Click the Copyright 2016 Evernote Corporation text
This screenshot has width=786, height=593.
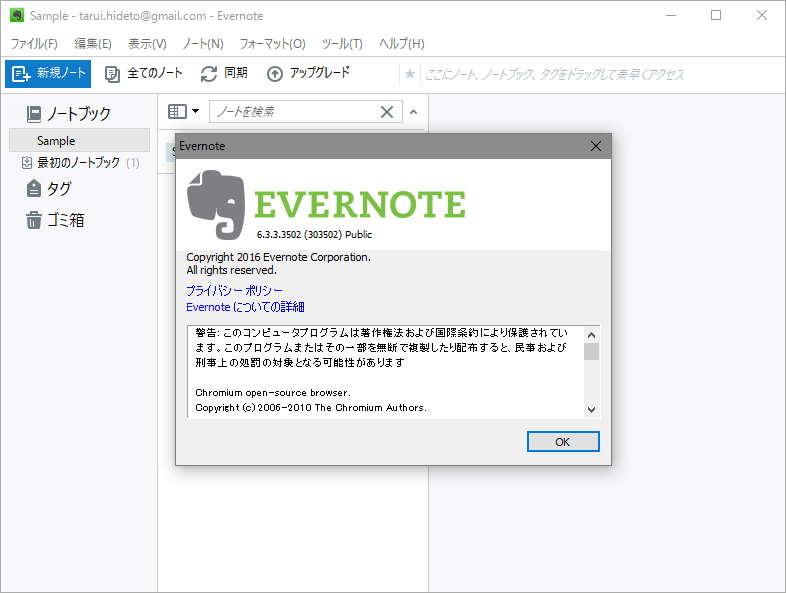point(278,257)
